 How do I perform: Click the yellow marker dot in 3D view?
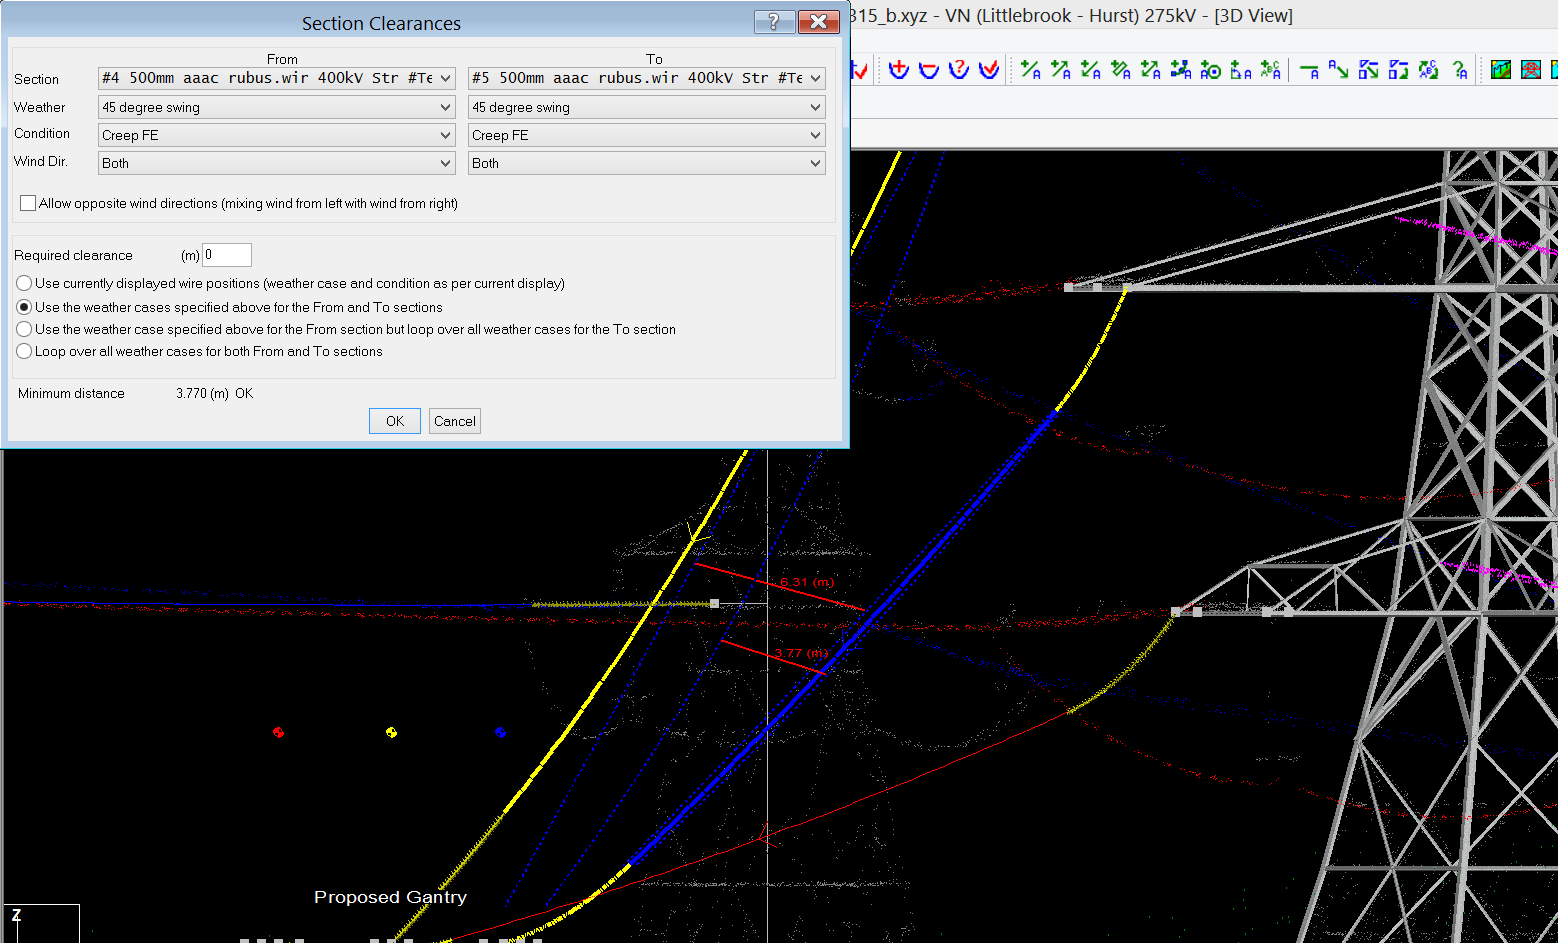391,732
